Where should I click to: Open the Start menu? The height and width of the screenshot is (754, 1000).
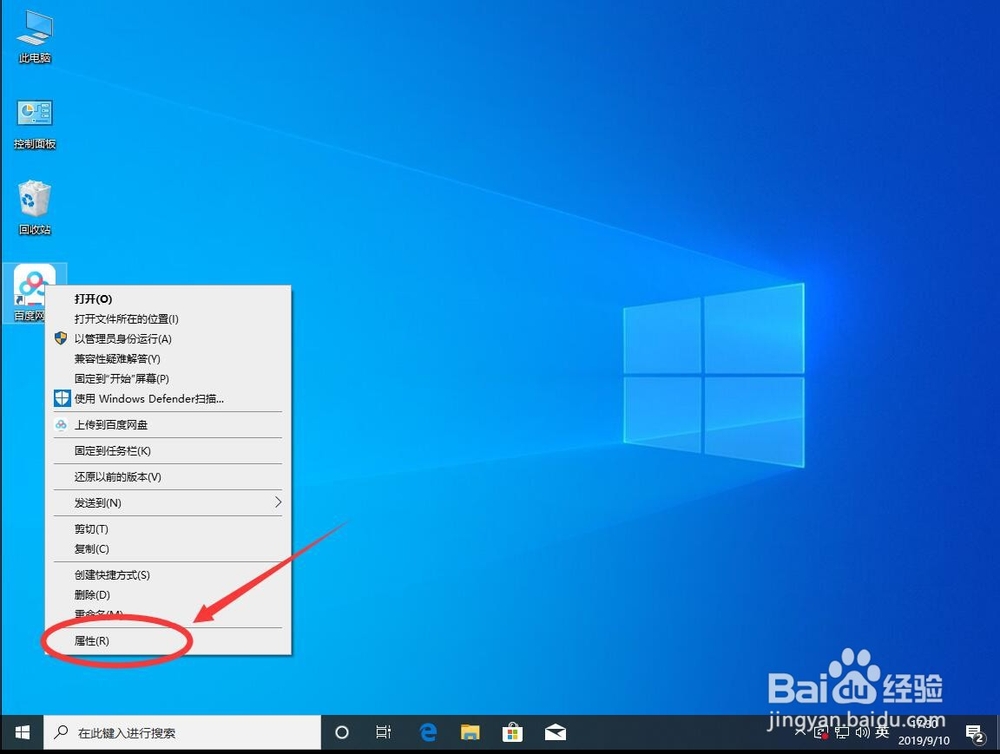point(20,732)
